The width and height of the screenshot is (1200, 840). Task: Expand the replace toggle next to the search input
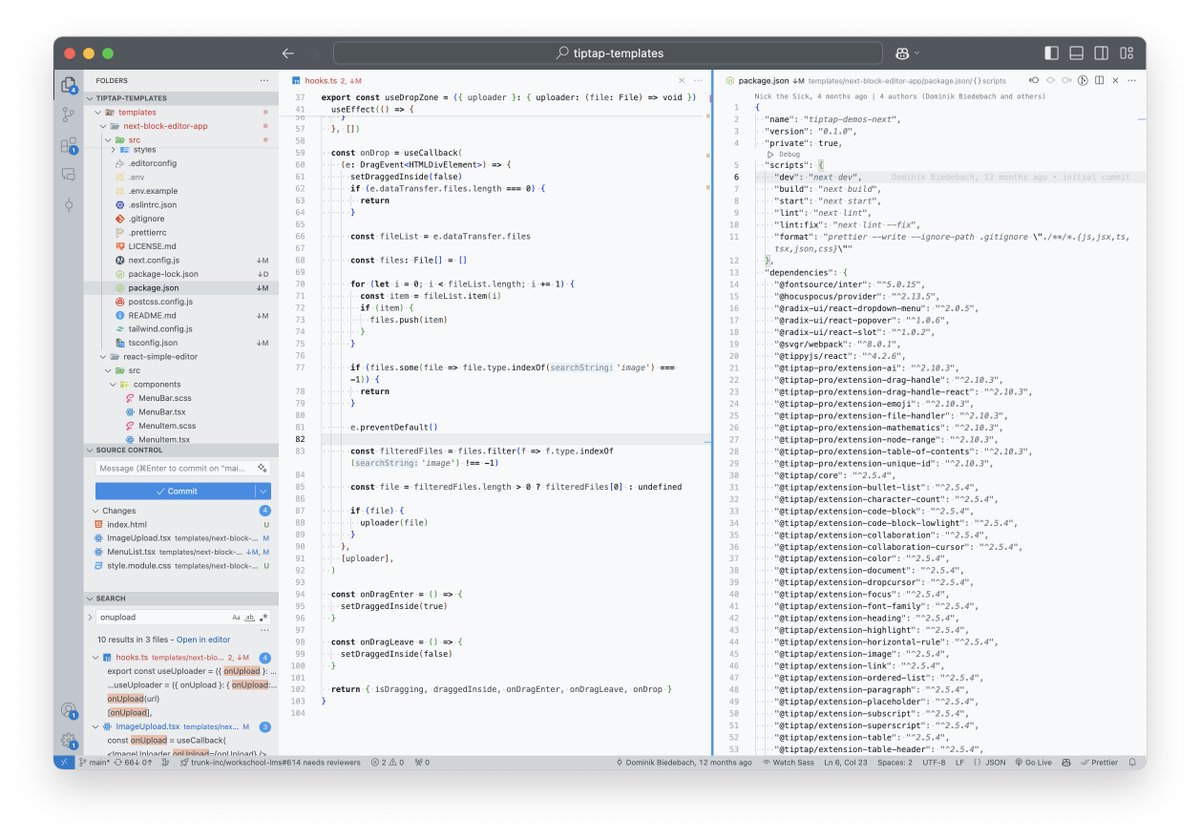tap(90, 617)
